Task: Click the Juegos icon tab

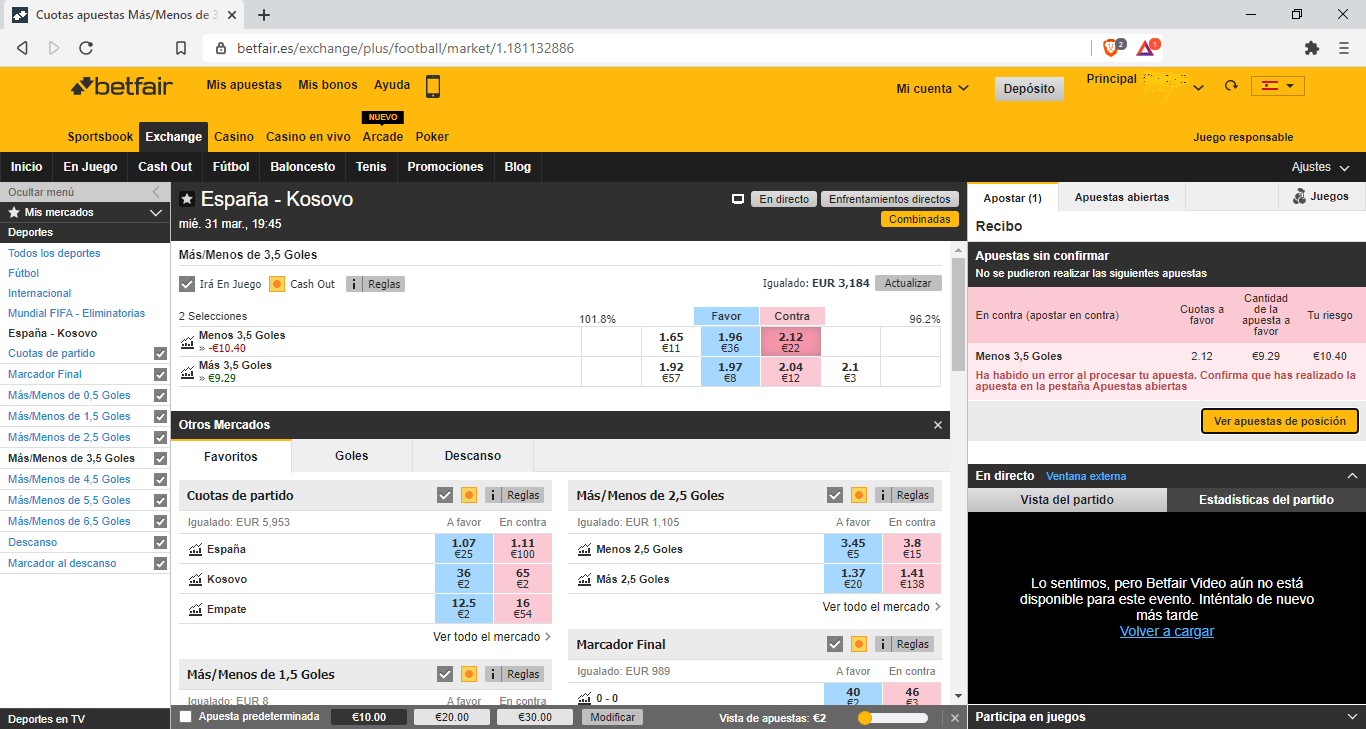Action: (1321, 197)
